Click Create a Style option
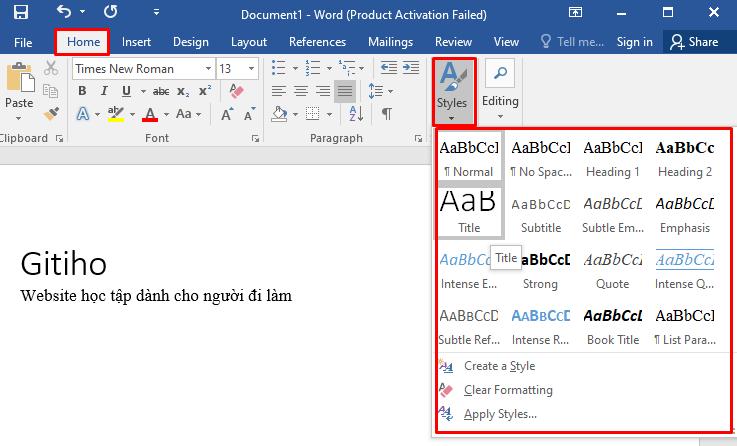The image size is (737, 446). tap(499, 366)
